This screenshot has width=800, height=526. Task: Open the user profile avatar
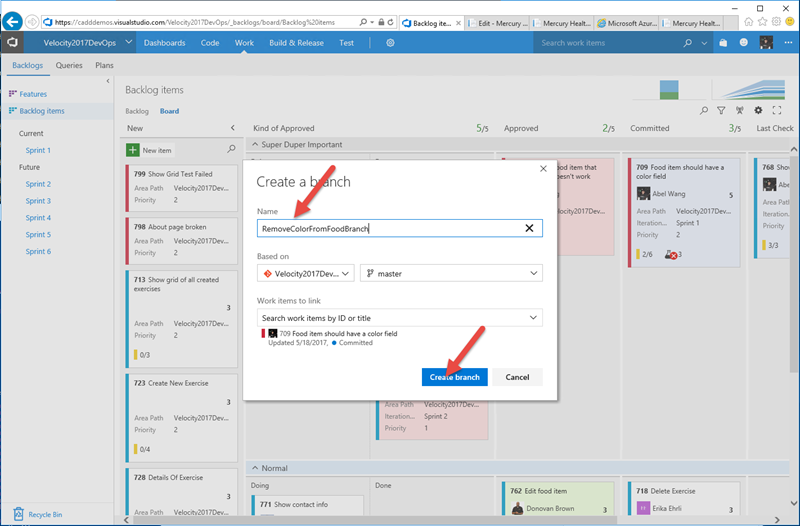766,43
